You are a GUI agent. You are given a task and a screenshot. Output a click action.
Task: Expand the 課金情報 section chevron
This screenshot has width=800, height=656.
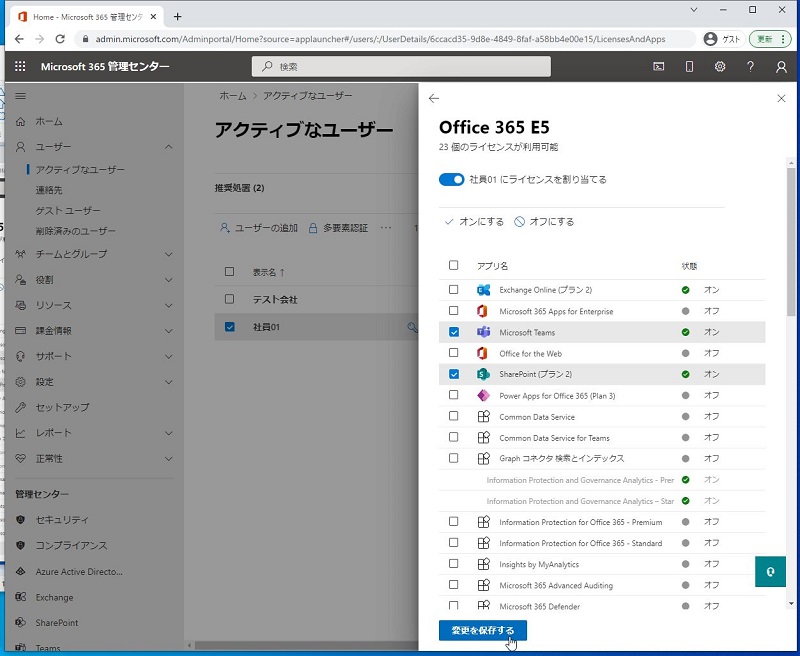(x=169, y=331)
